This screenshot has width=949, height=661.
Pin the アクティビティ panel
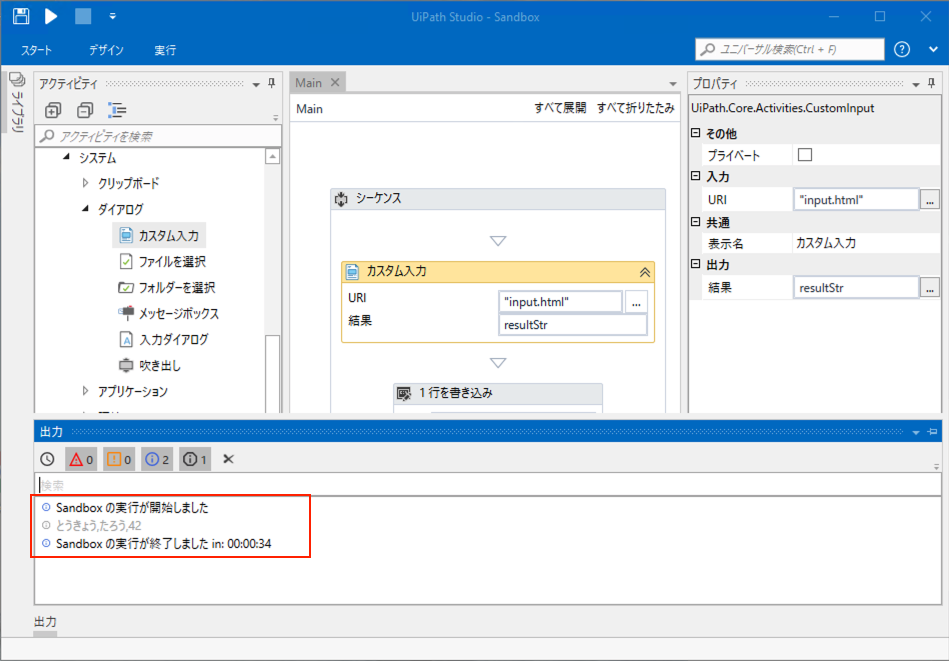(272, 84)
